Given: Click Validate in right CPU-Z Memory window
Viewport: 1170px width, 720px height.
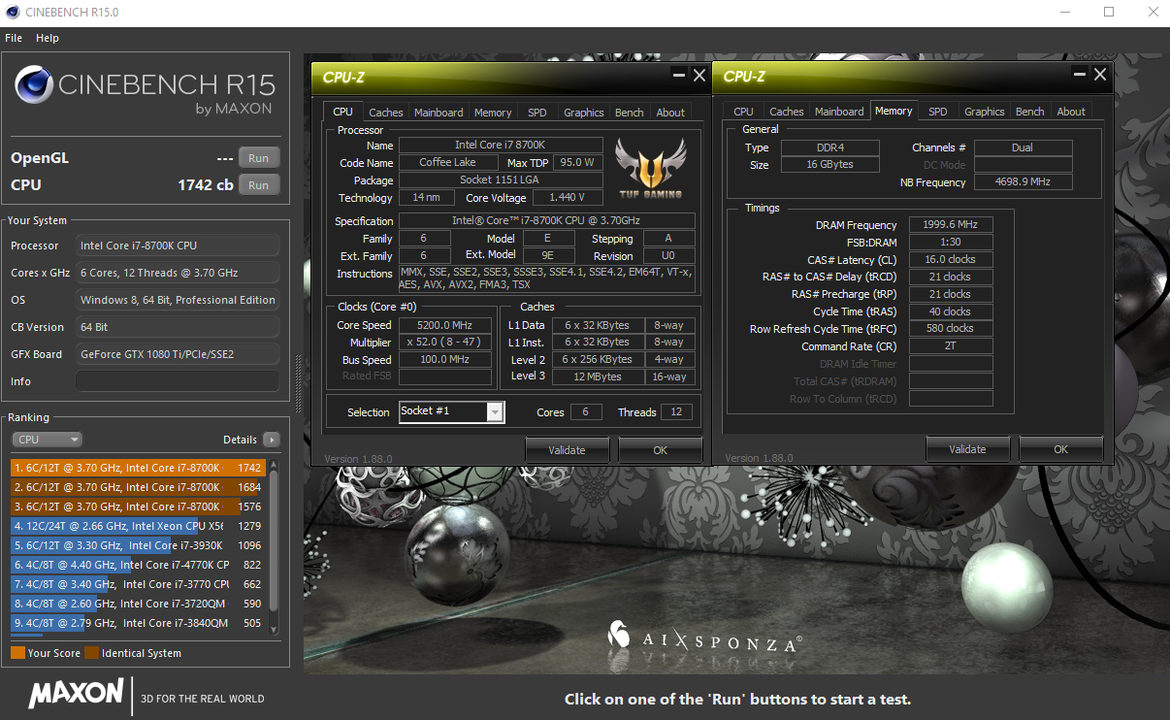Looking at the screenshot, I should coord(968,449).
